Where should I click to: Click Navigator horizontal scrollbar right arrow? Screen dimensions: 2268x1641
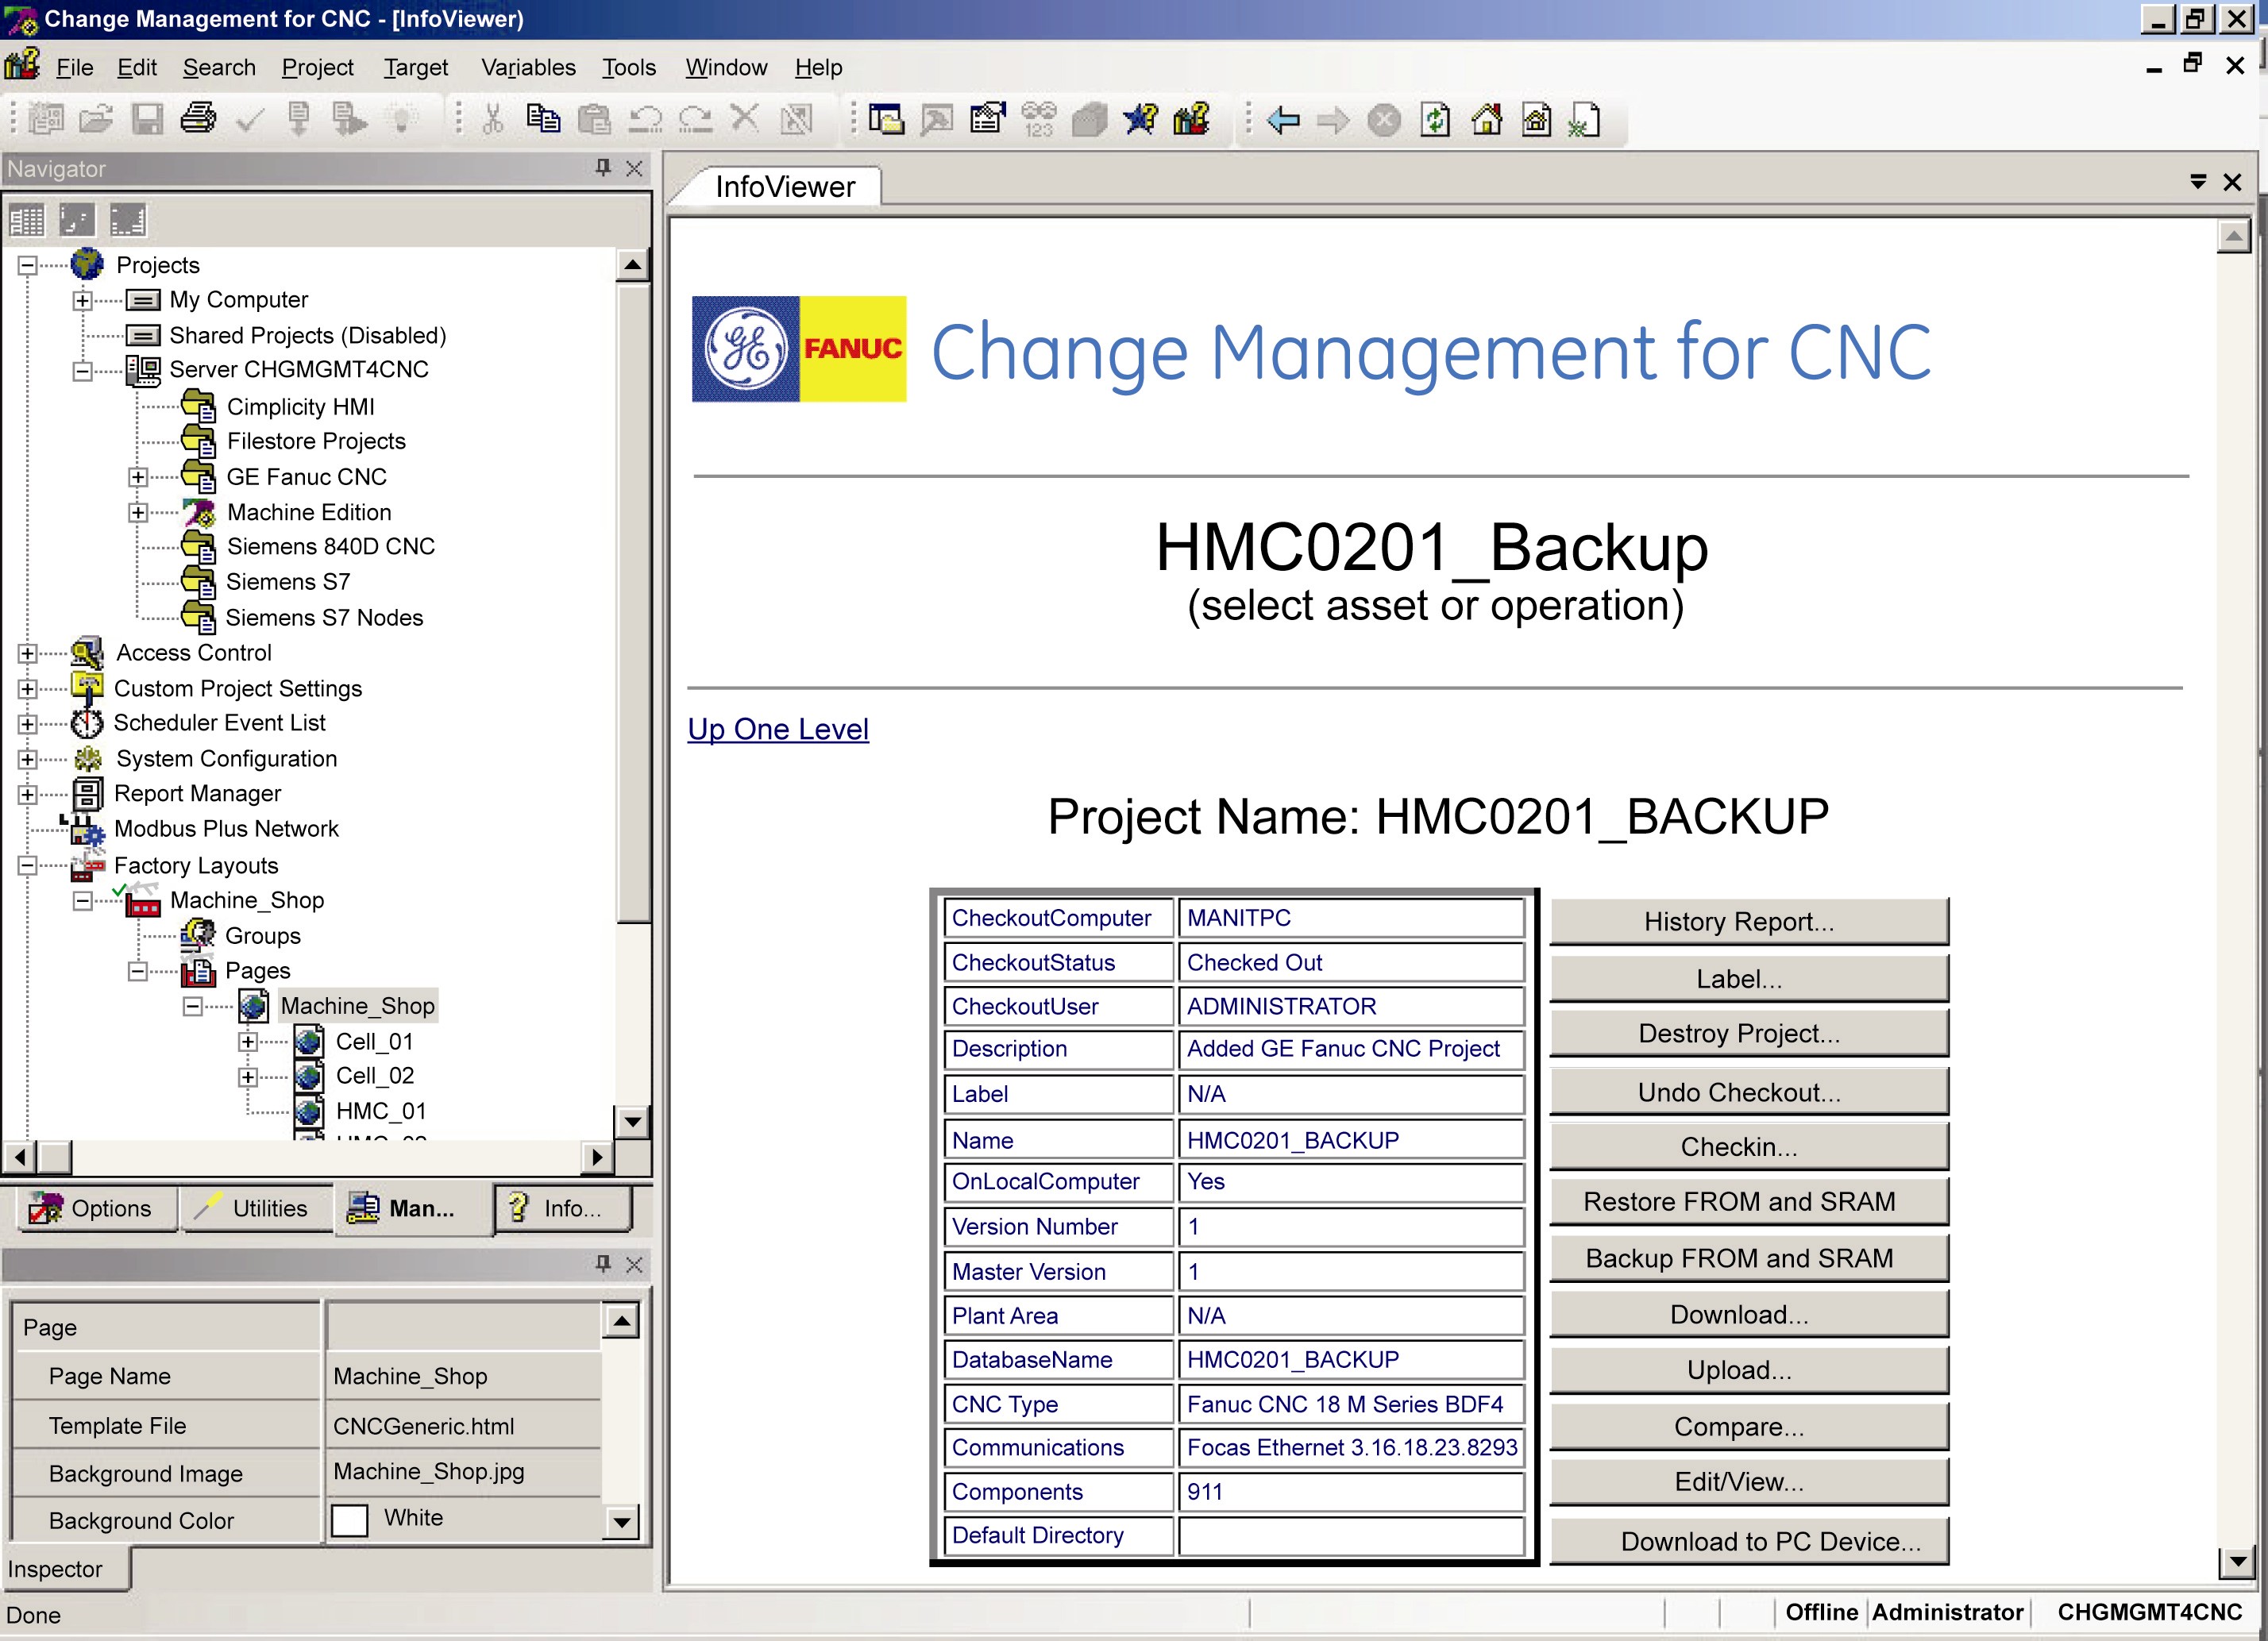point(597,1157)
